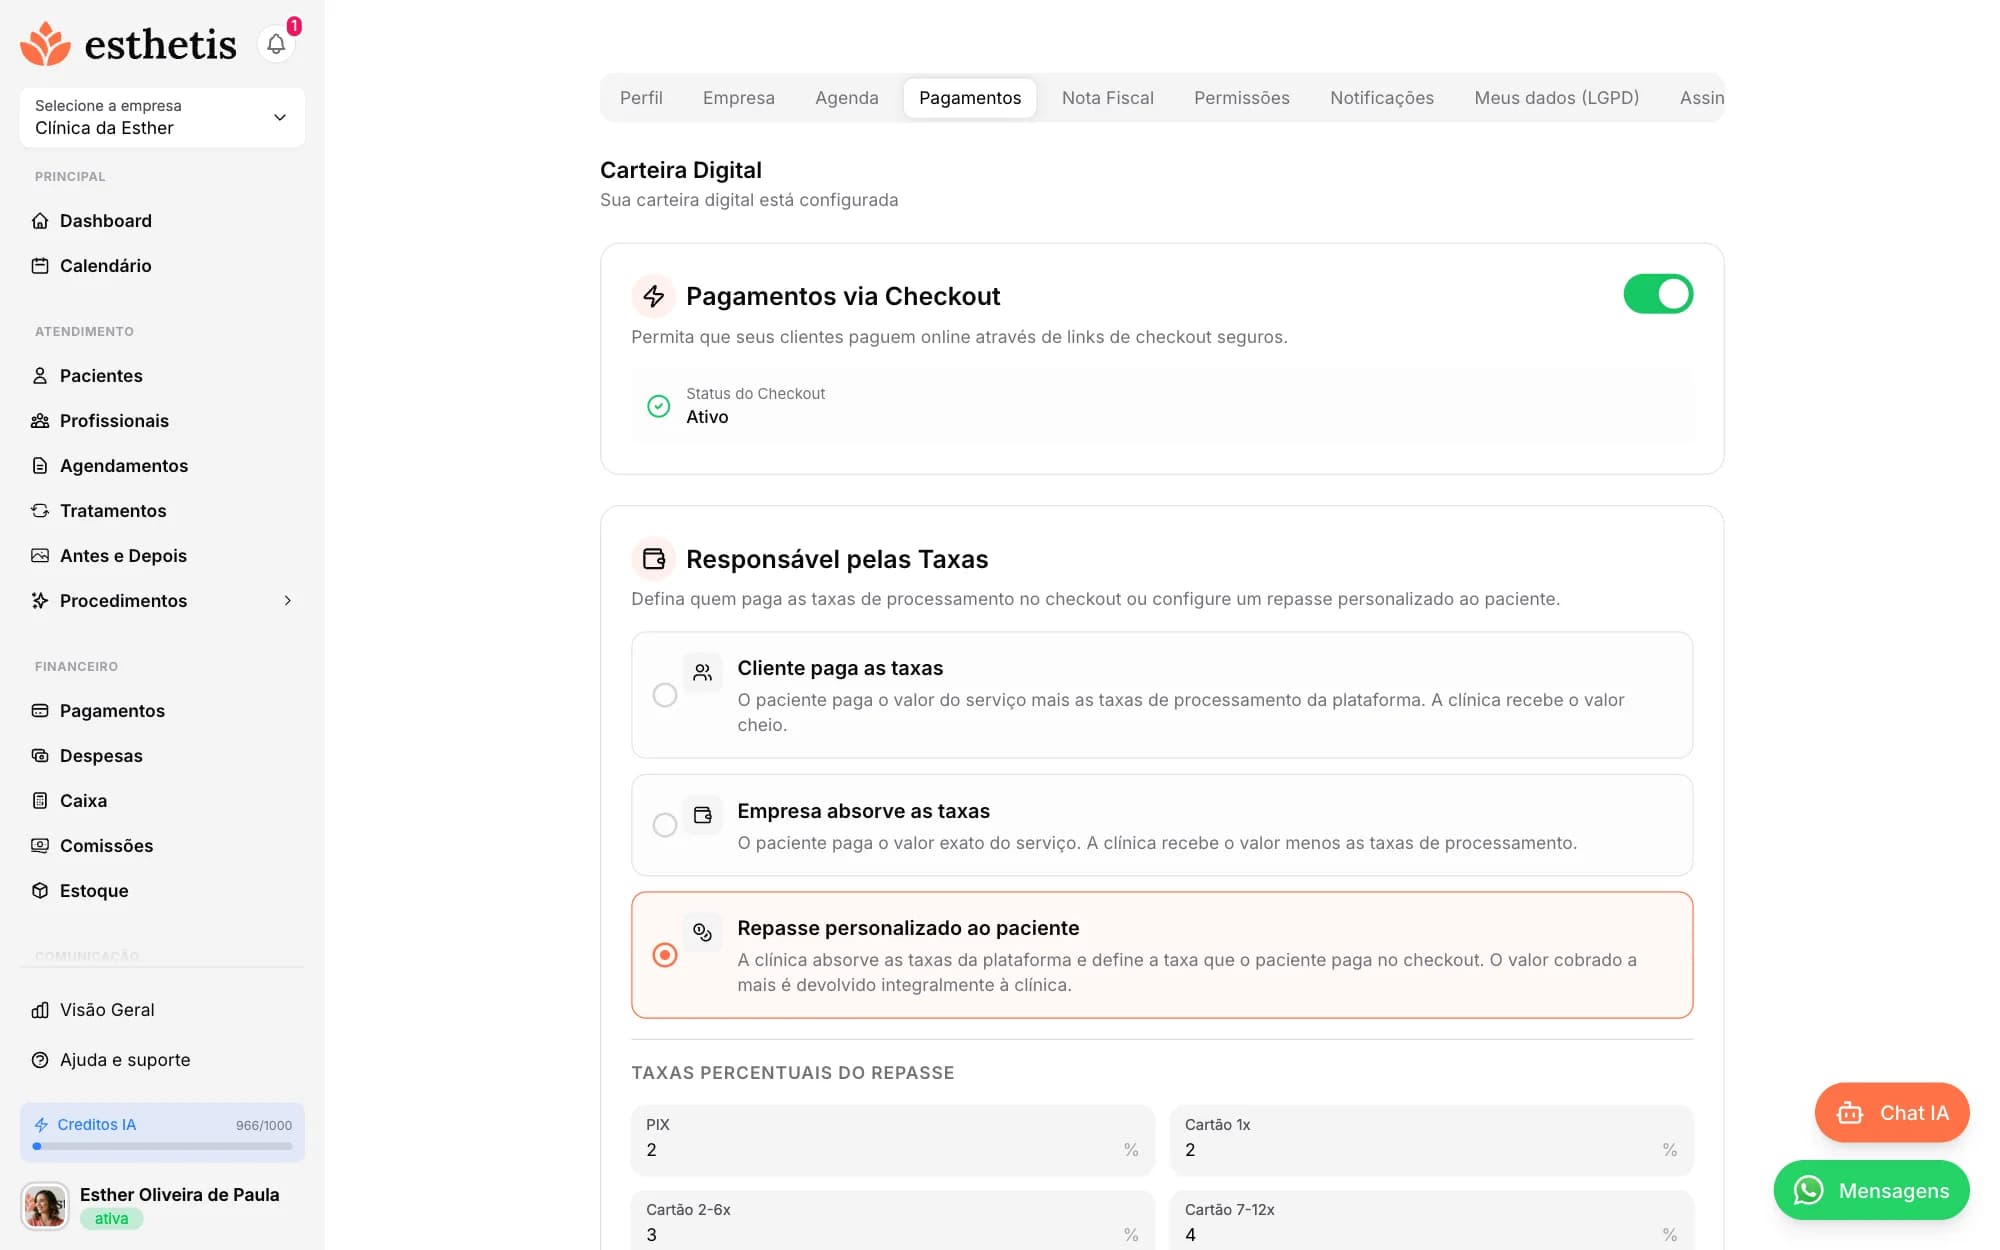Image resolution: width=2000 pixels, height=1250 pixels.
Task: Select the Empresa absorve as taxas radio
Action: coord(665,825)
